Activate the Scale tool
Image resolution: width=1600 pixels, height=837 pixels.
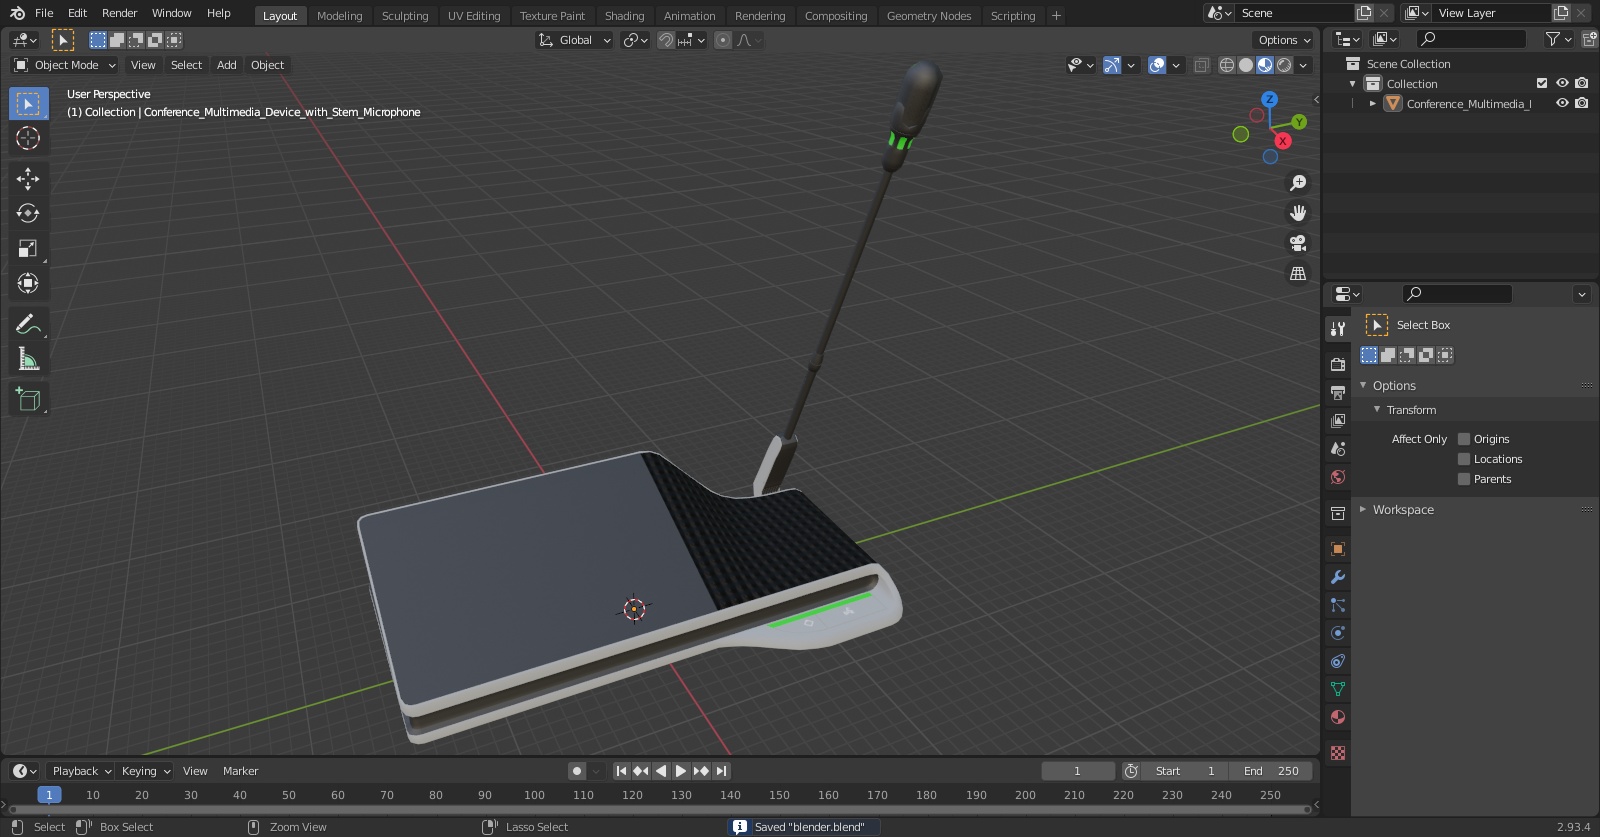pyautogui.click(x=28, y=248)
